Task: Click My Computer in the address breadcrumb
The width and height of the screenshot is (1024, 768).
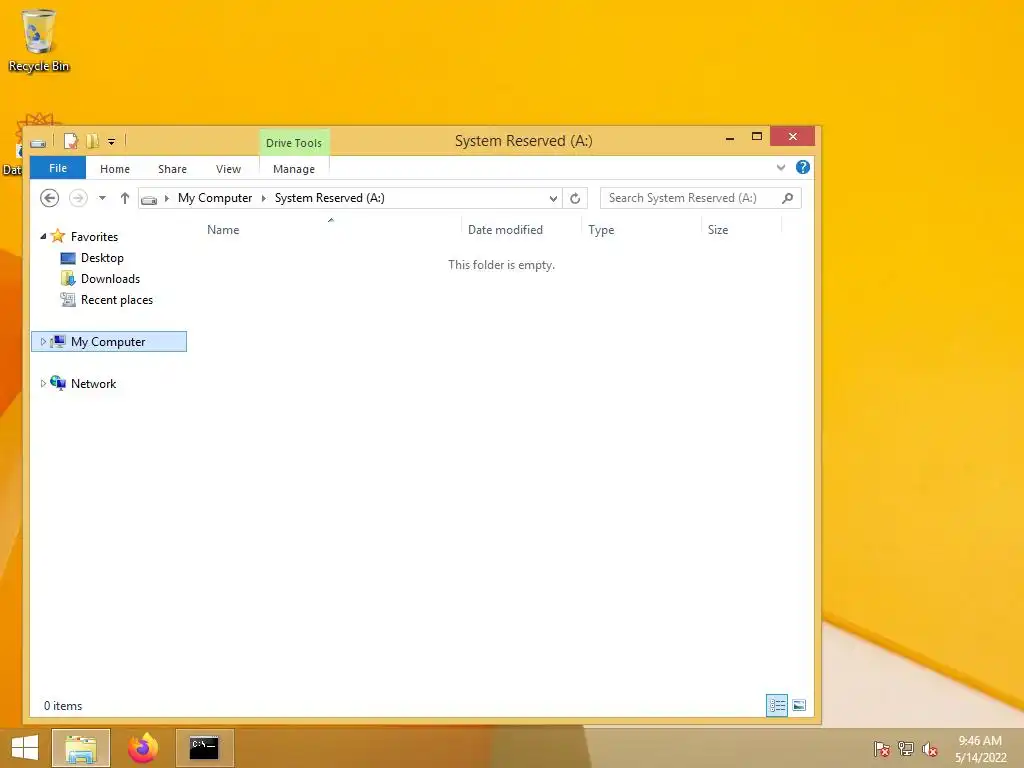Action: pos(215,198)
